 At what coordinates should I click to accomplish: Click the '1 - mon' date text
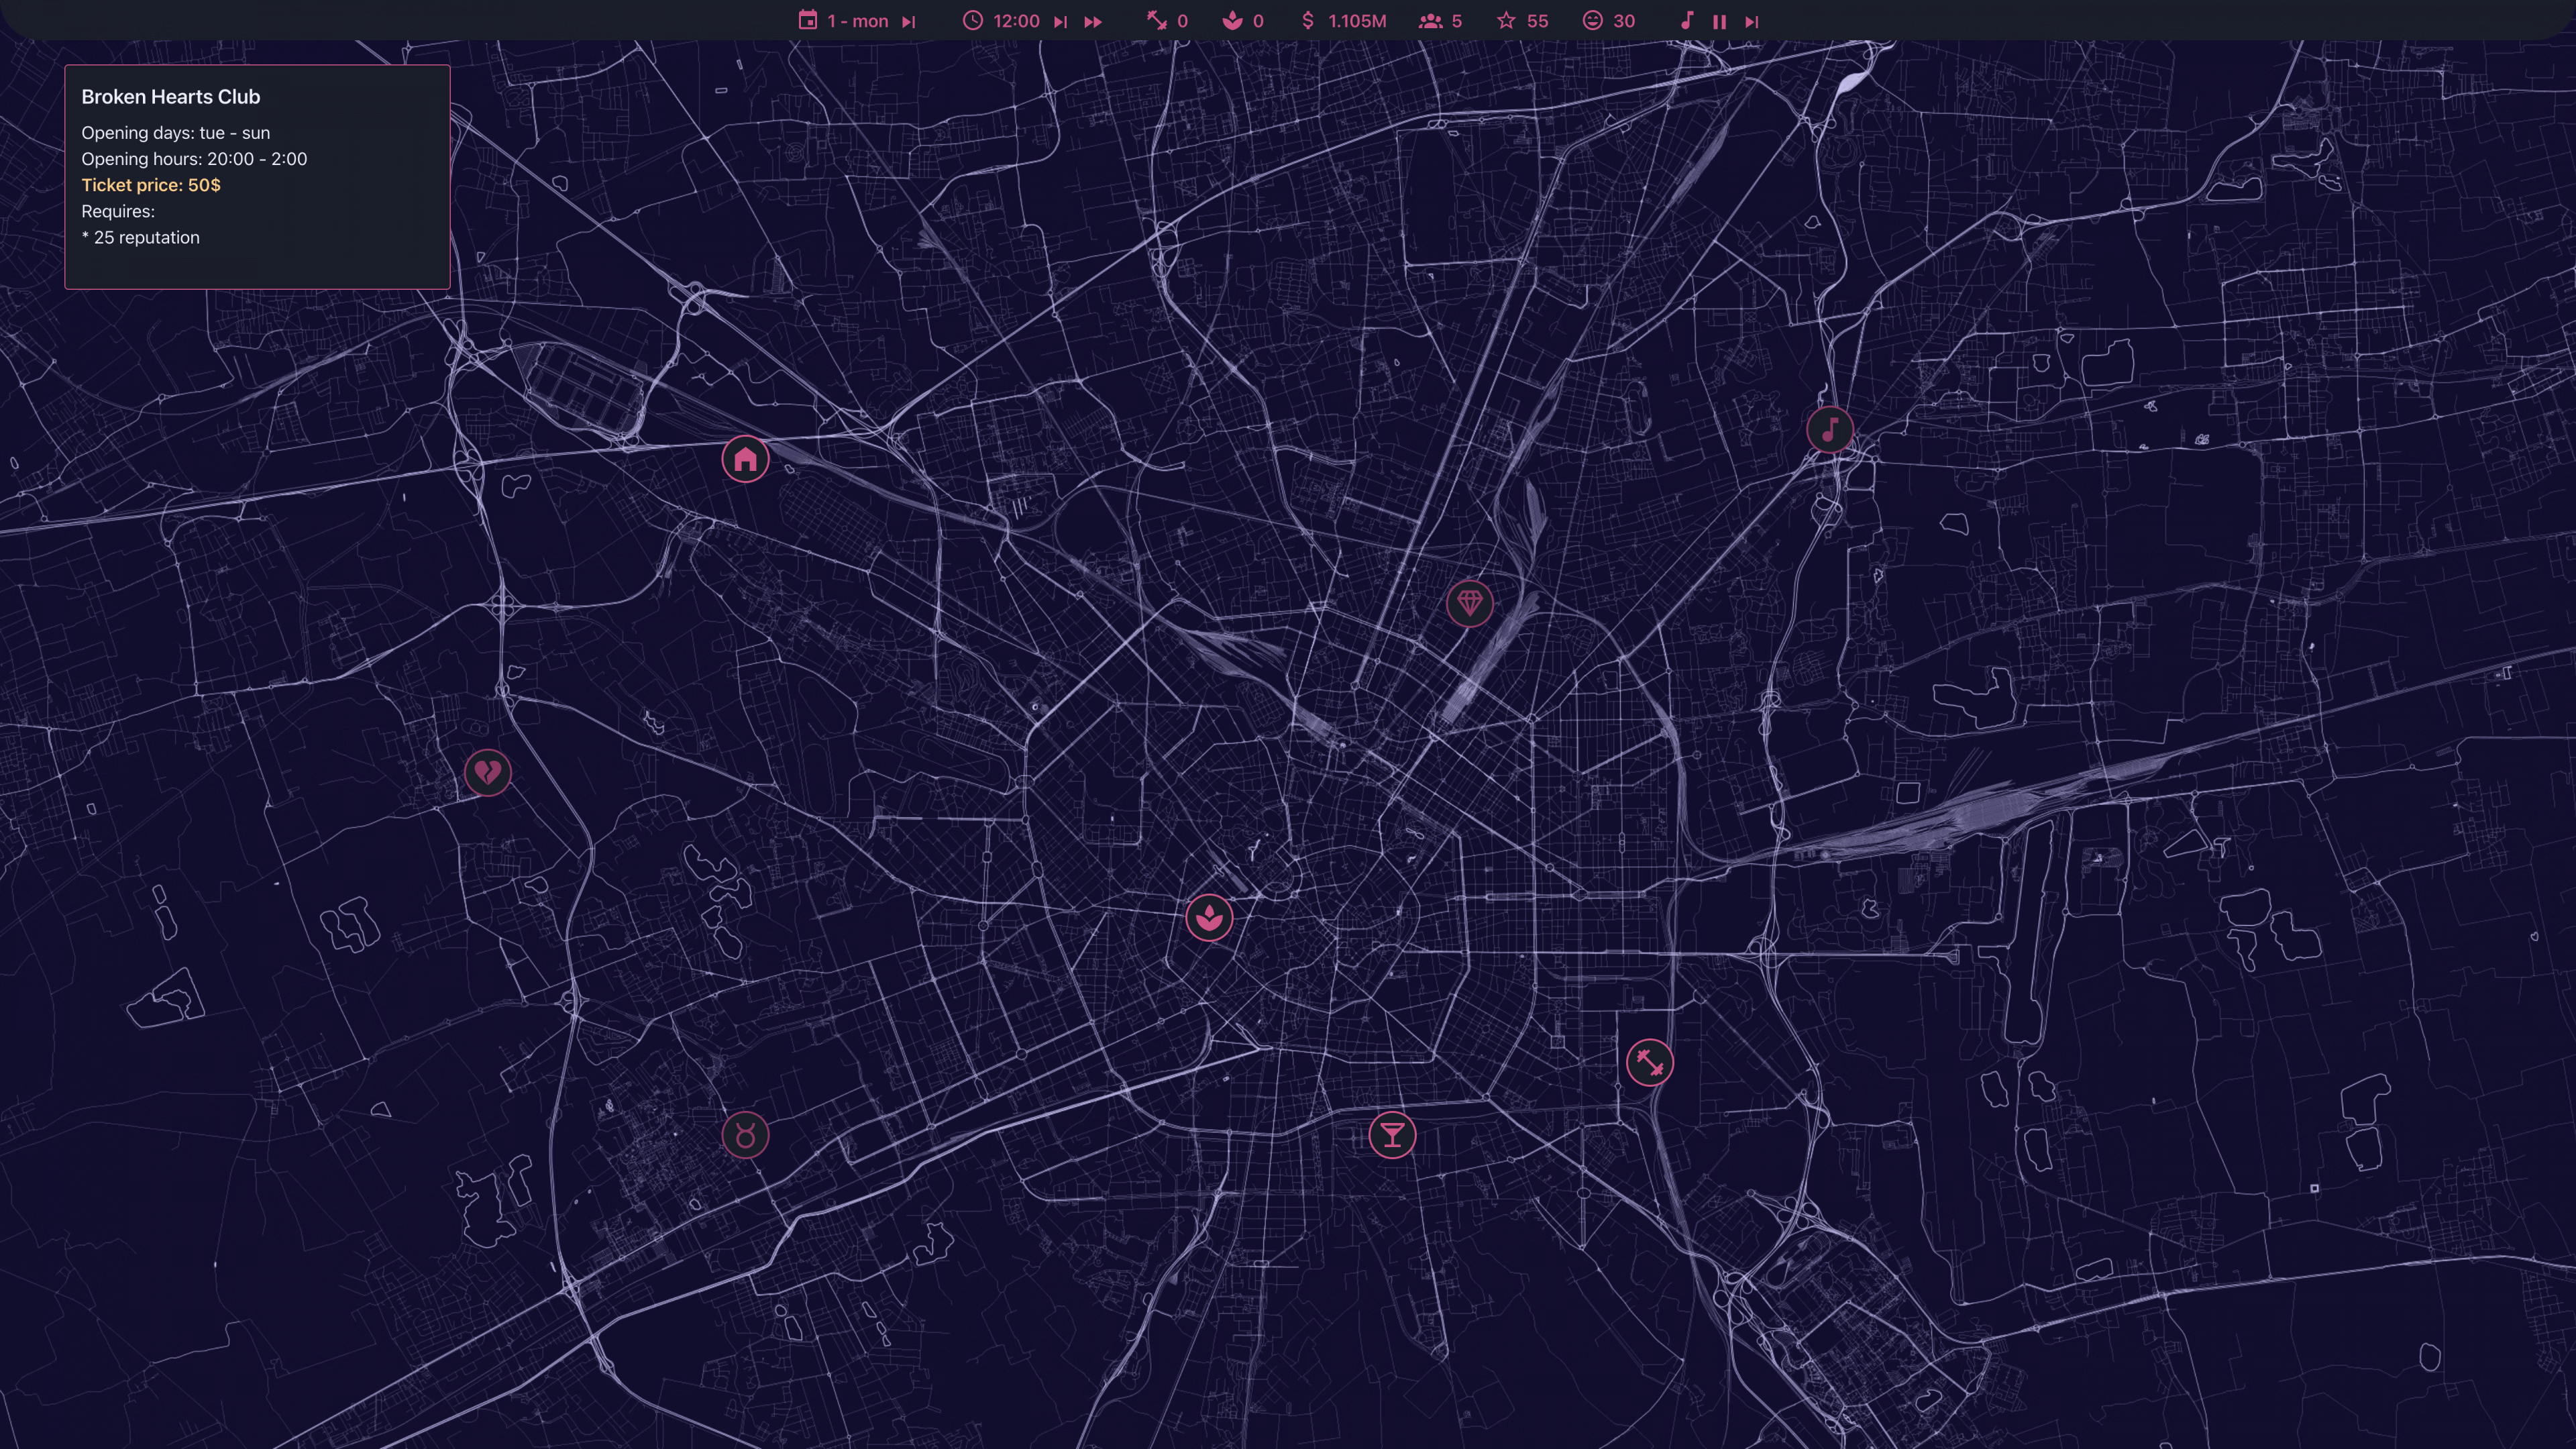(x=857, y=21)
